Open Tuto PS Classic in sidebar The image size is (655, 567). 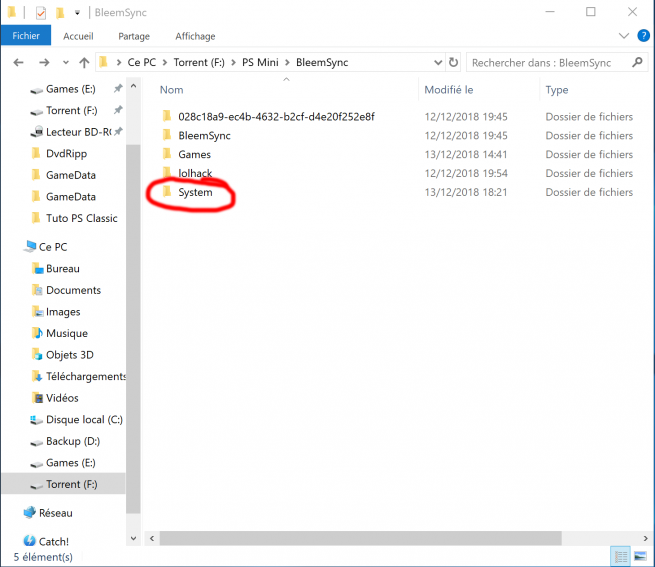click(x=81, y=218)
